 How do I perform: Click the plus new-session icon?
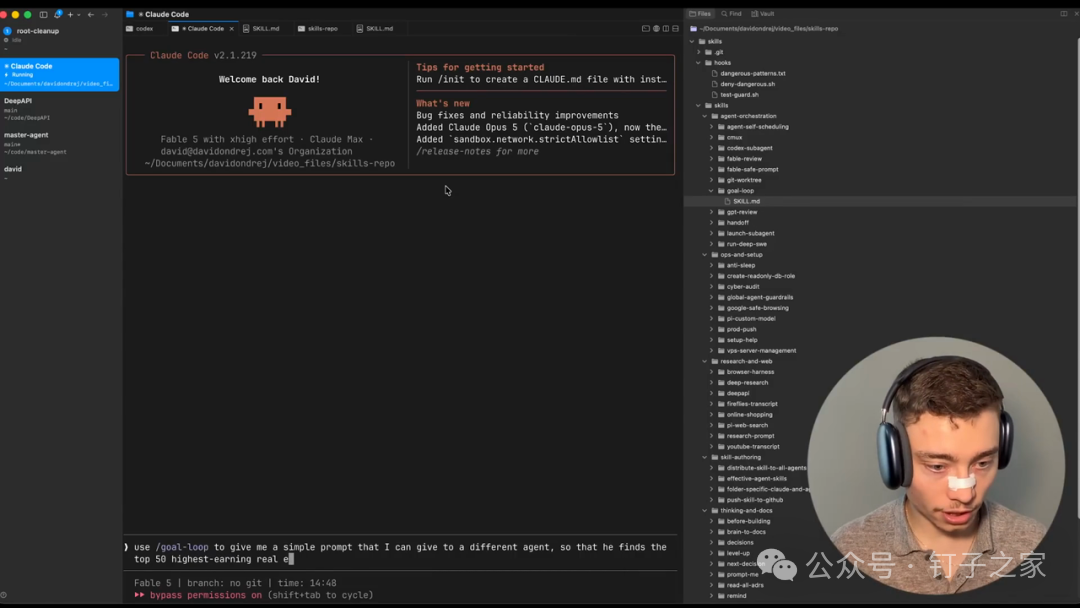pos(70,14)
